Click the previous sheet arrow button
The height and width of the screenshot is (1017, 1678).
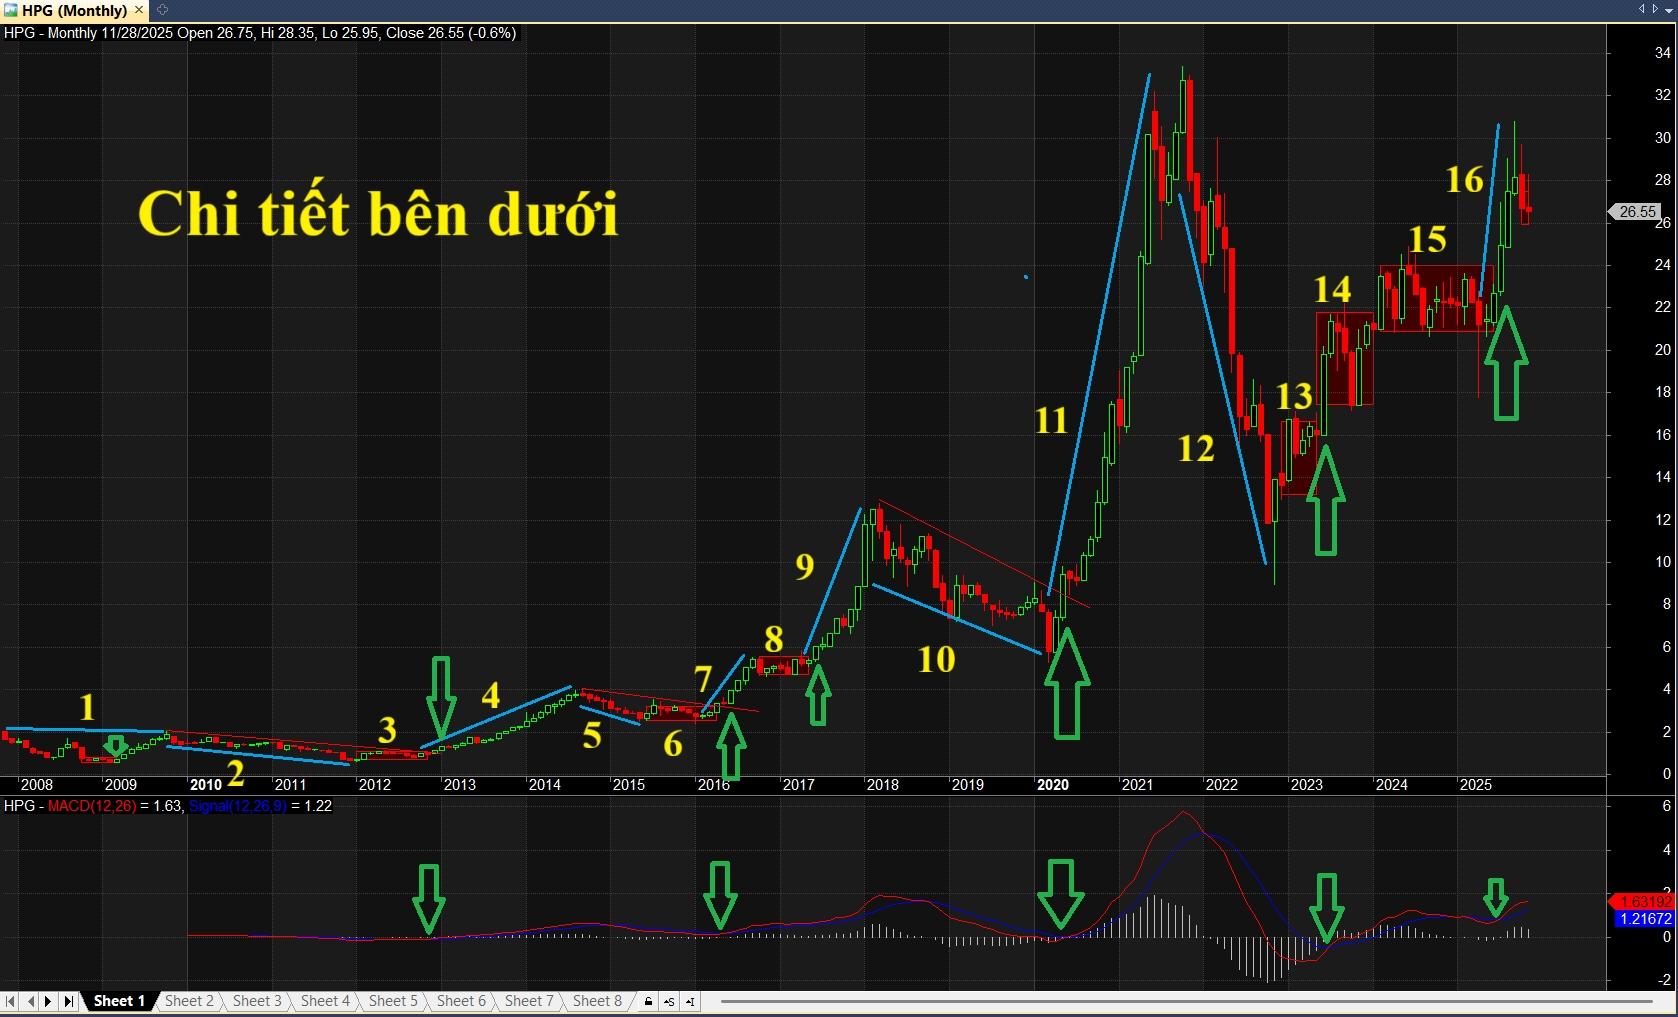tap(30, 1001)
